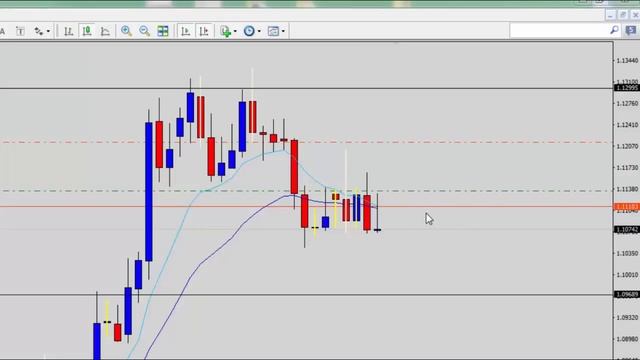Viewport: 640px width, 360px height.
Task: Click scale value 1.11380
Action: click(627, 189)
